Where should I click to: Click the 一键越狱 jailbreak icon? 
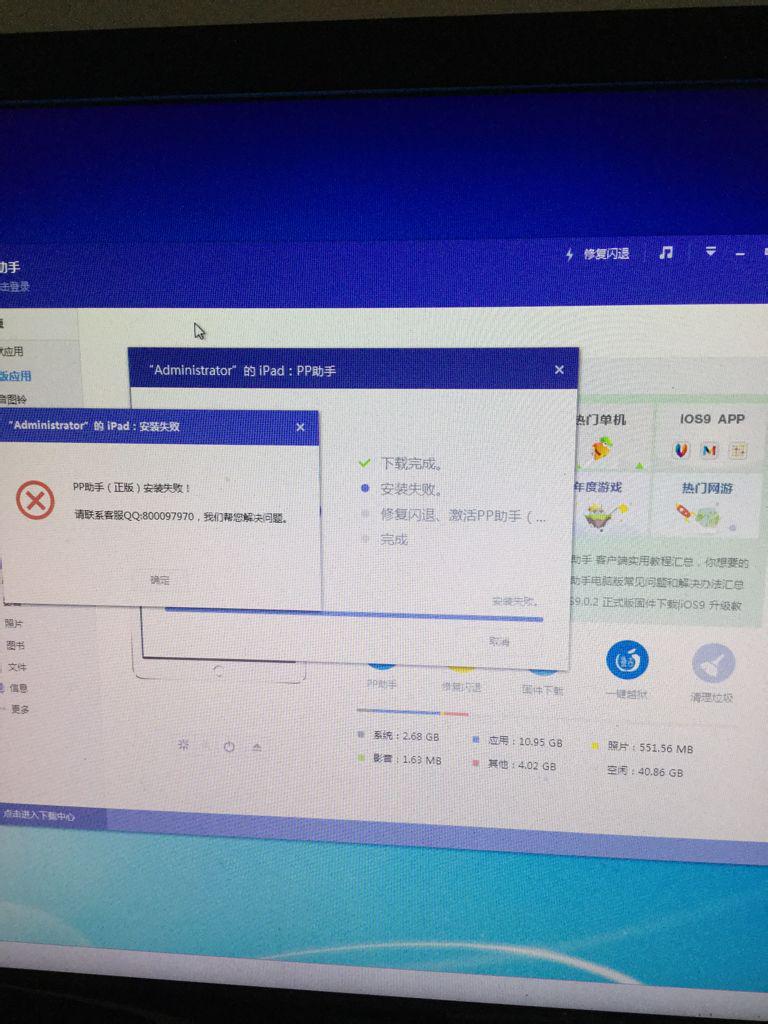click(x=627, y=660)
